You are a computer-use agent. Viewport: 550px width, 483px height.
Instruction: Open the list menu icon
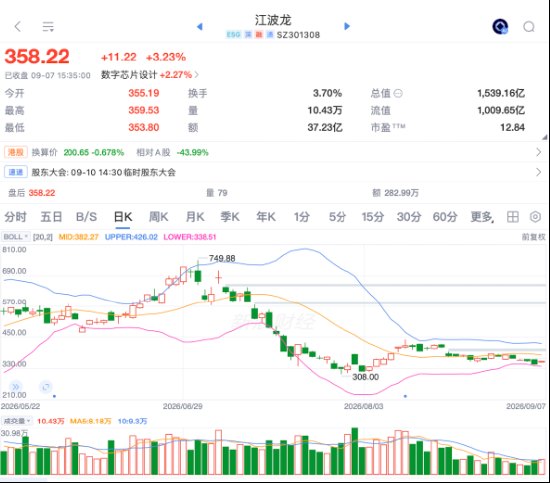click(48, 26)
